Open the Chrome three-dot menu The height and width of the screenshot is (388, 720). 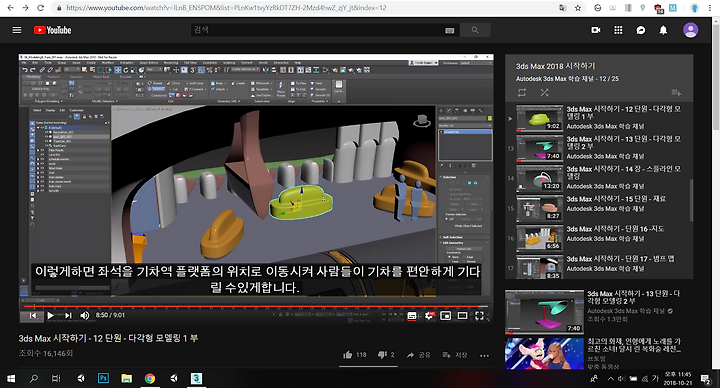click(x=710, y=8)
